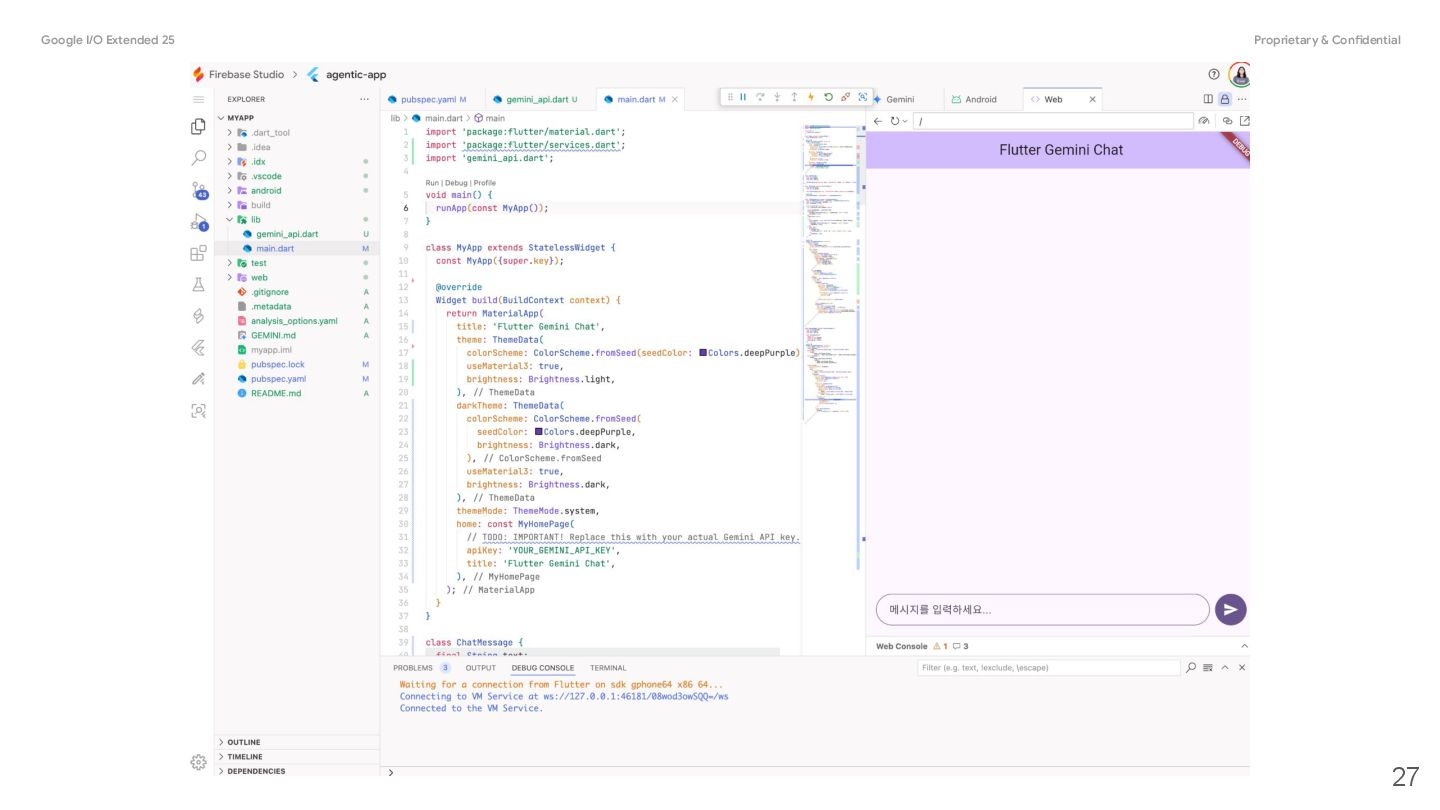Close the Web preview tab
1440x810 pixels.
click(1092, 99)
